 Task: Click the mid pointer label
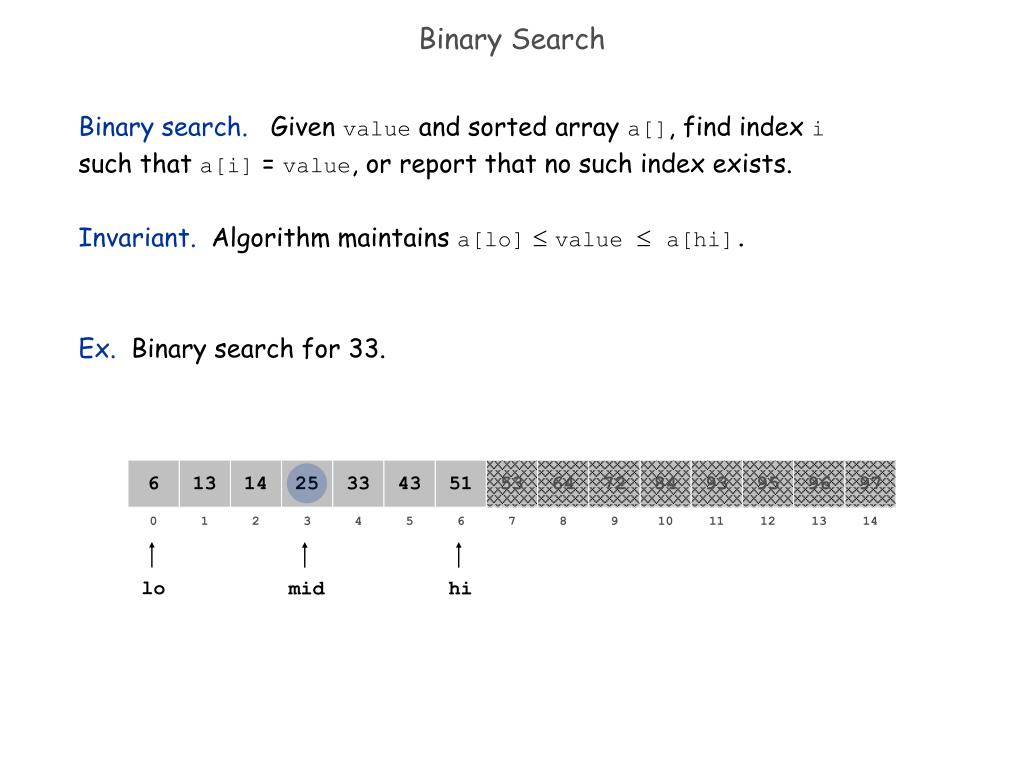[306, 588]
